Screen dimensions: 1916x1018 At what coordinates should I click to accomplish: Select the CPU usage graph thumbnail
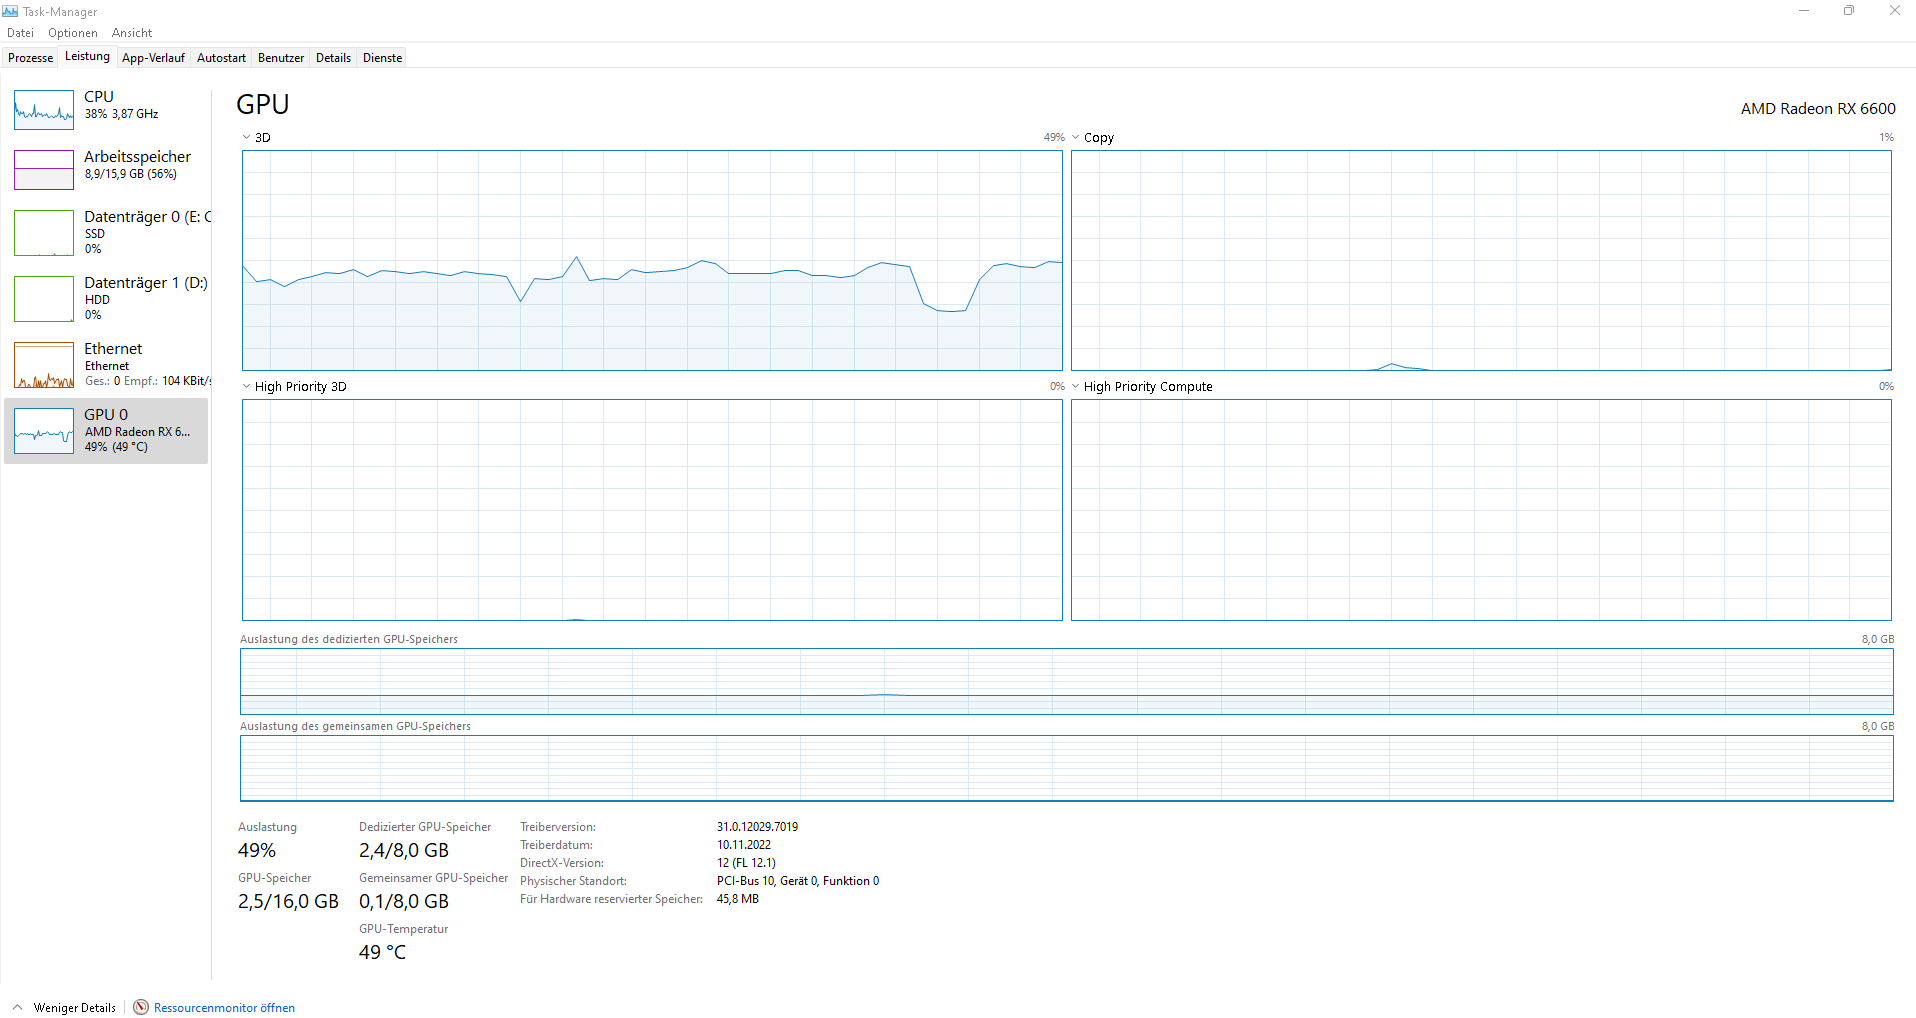[44, 110]
